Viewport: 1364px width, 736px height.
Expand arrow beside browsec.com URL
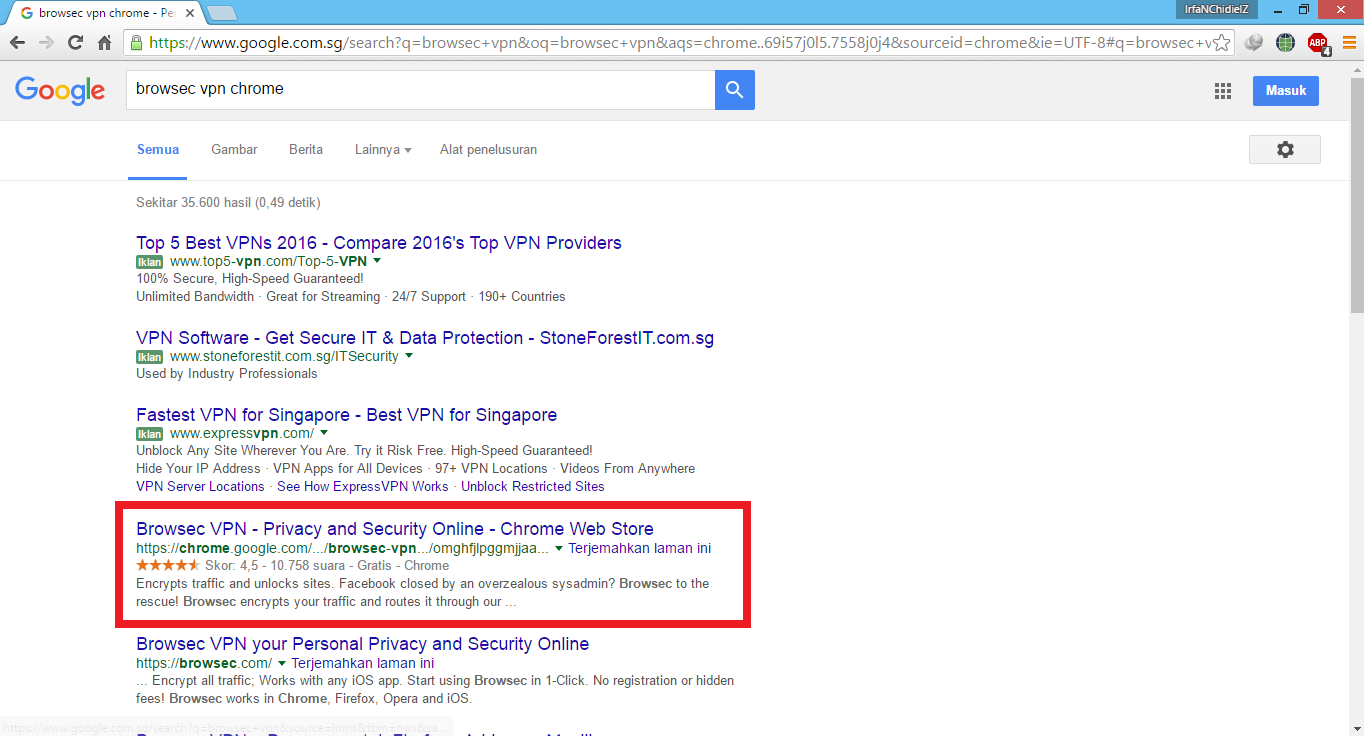(x=282, y=663)
